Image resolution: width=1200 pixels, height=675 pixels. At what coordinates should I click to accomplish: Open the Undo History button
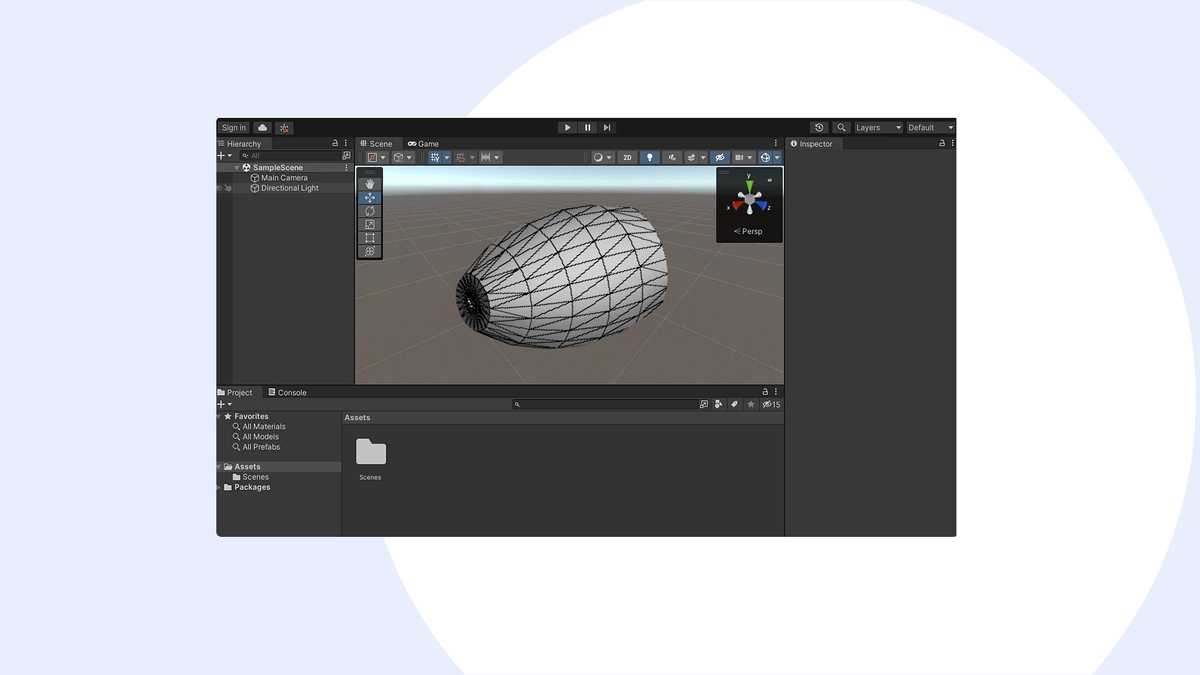tap(820, 128)
